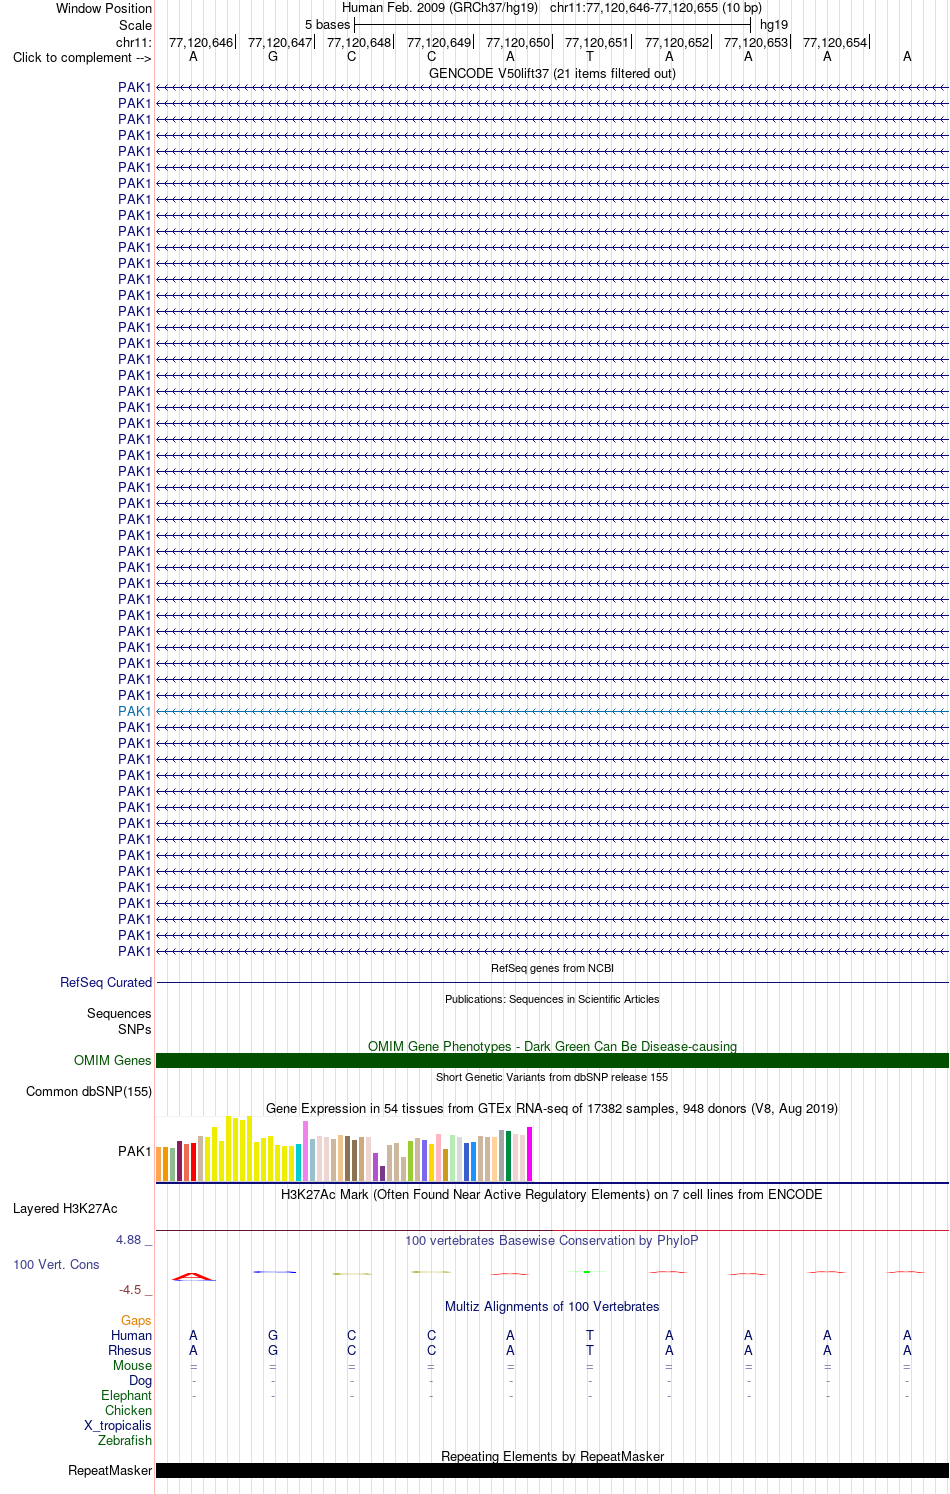Screen dimensions: 950x1494
Task: Click the black RepeatMasker element bar
Action: coord(552,1470)
